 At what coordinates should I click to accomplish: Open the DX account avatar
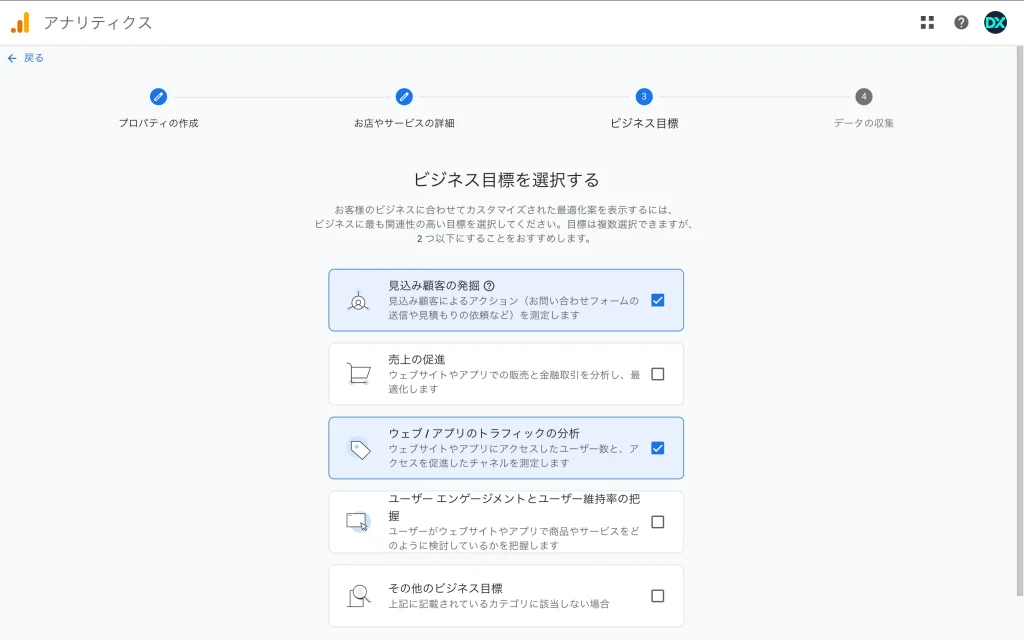coord(995,22)
